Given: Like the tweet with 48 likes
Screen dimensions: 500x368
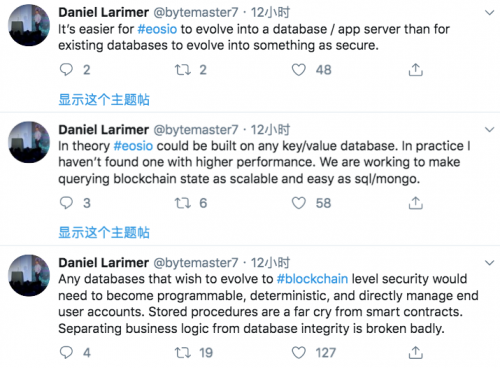Looking at the screenshot, I should [x=299, y=70].
